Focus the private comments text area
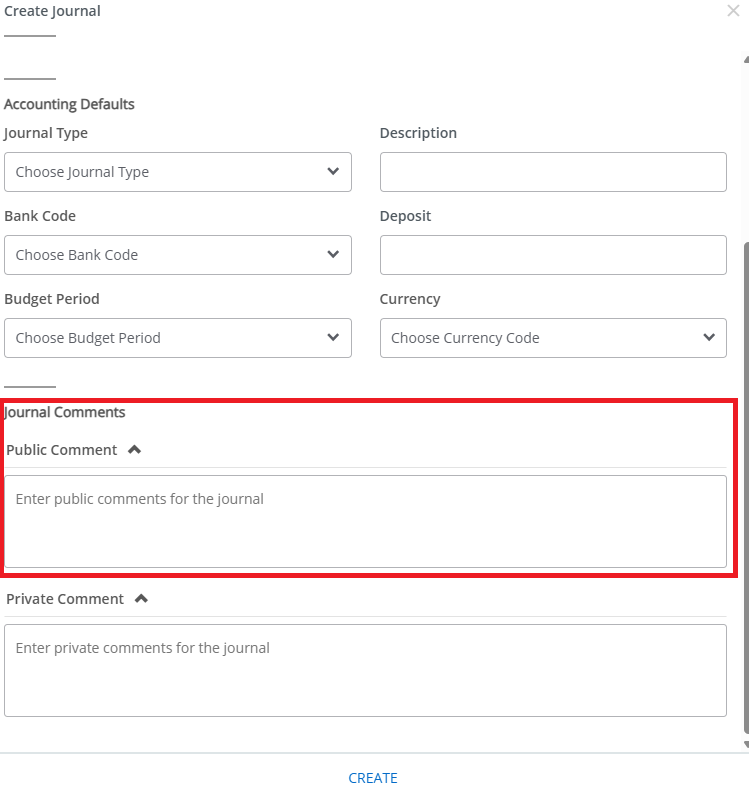 [x=366, y=671]
